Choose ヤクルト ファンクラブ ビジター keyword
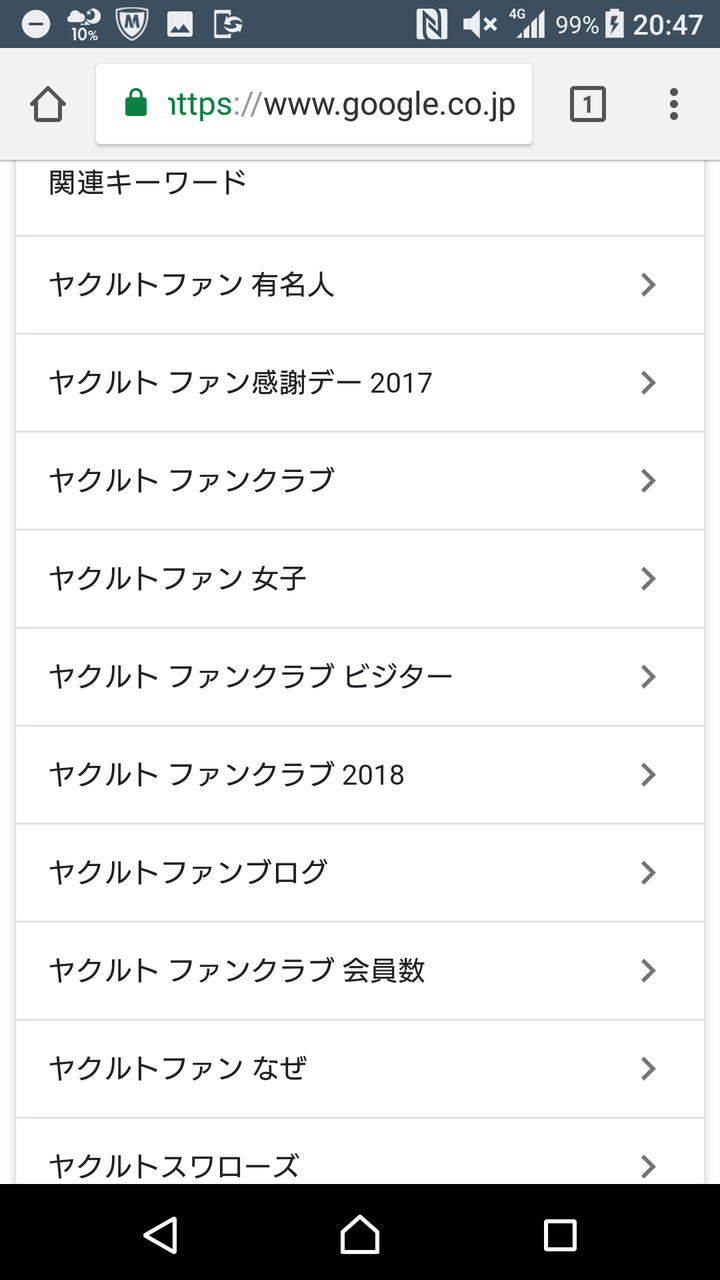The width and height of the screenshot is (720, 1280). coord(360,677)
